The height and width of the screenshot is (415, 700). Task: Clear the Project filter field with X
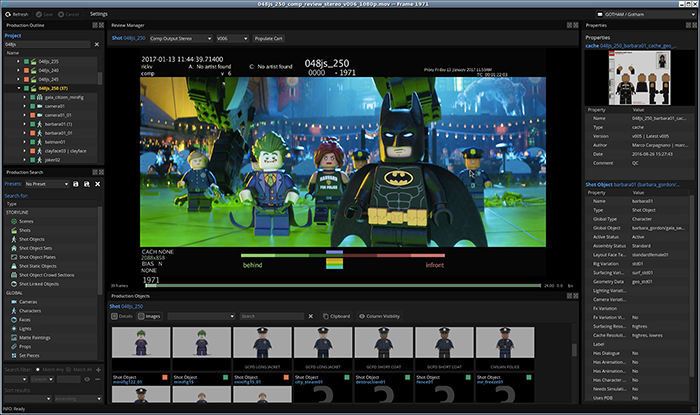tap(97, 45)
